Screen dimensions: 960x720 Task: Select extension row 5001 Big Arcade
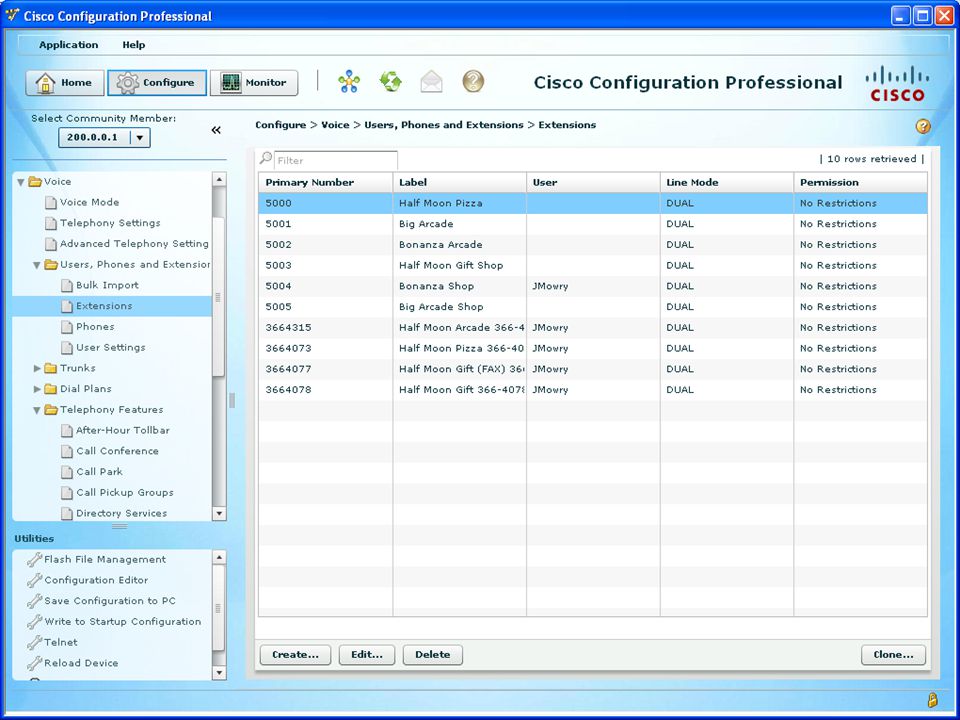[593, 224]
